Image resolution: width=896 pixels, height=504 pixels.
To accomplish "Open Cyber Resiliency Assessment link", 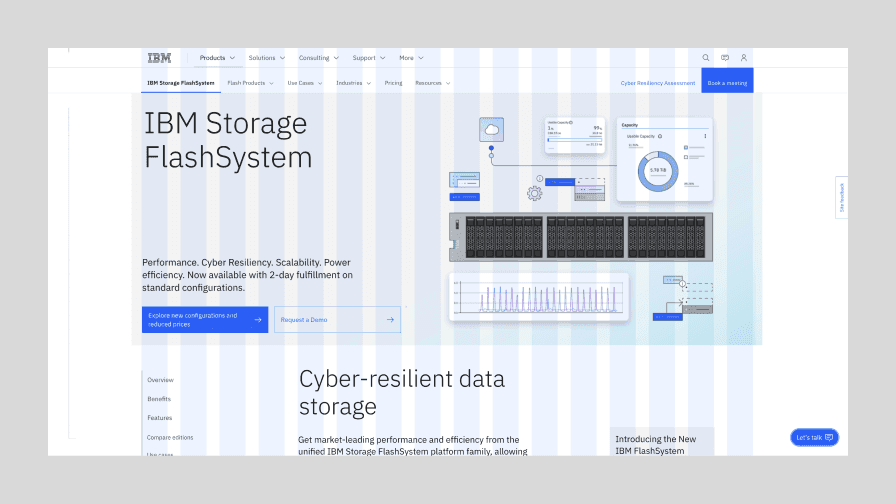I will pyautogui.click(x=658, y=83).
